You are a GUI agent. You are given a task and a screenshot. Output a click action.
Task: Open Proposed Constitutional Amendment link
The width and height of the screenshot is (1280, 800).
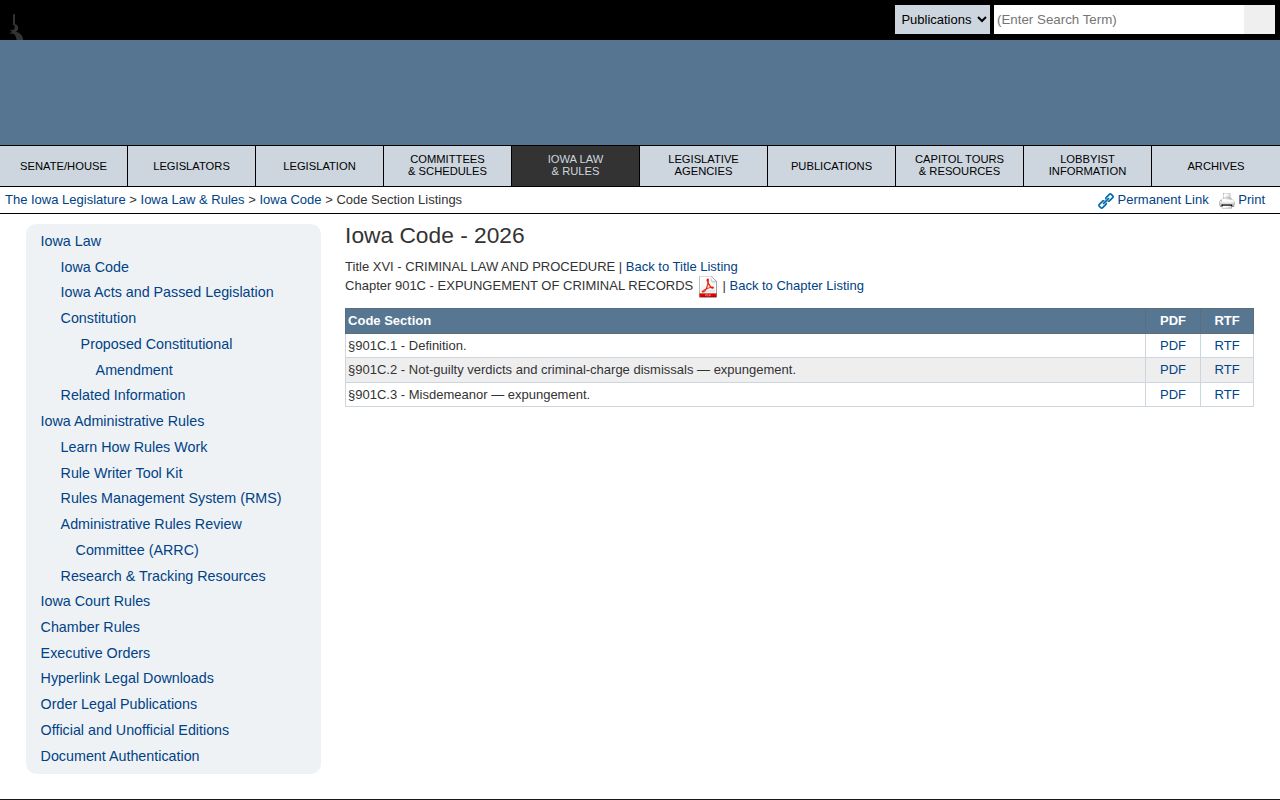click(156, 357)
